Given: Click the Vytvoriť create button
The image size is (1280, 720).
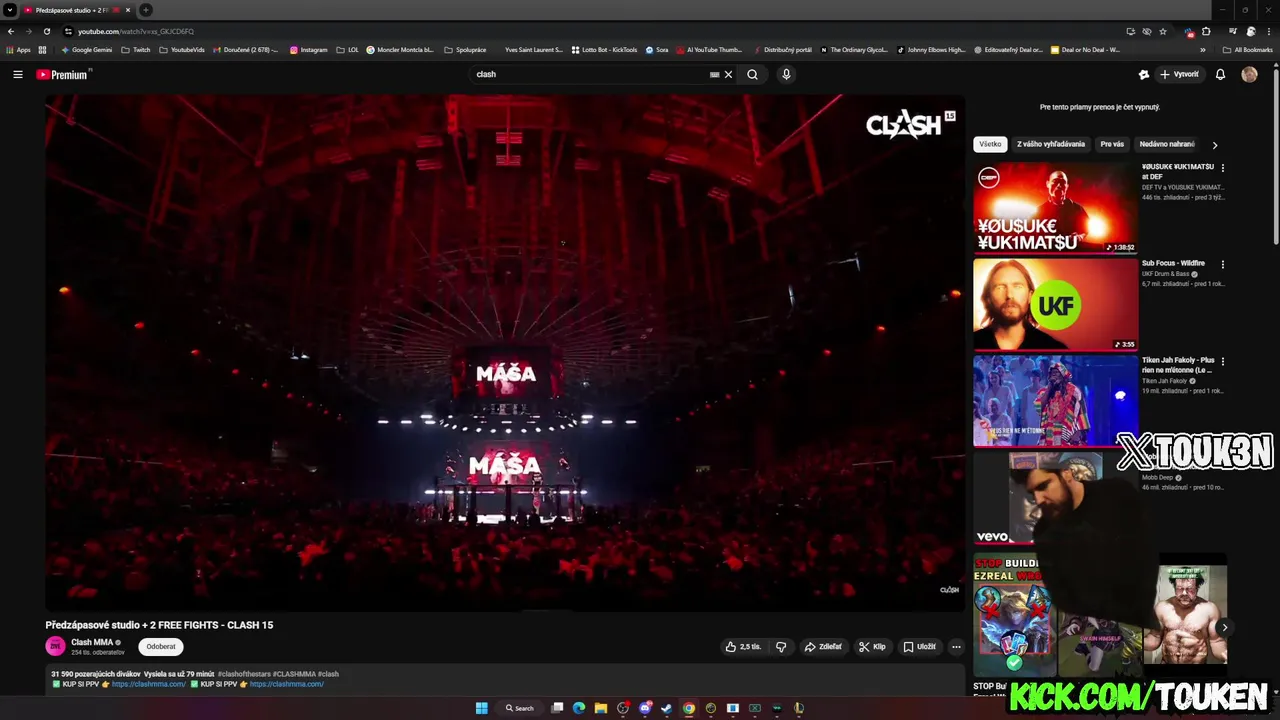Looking at the screenshot, I should pyautogui.click(x=1180, y=74).
